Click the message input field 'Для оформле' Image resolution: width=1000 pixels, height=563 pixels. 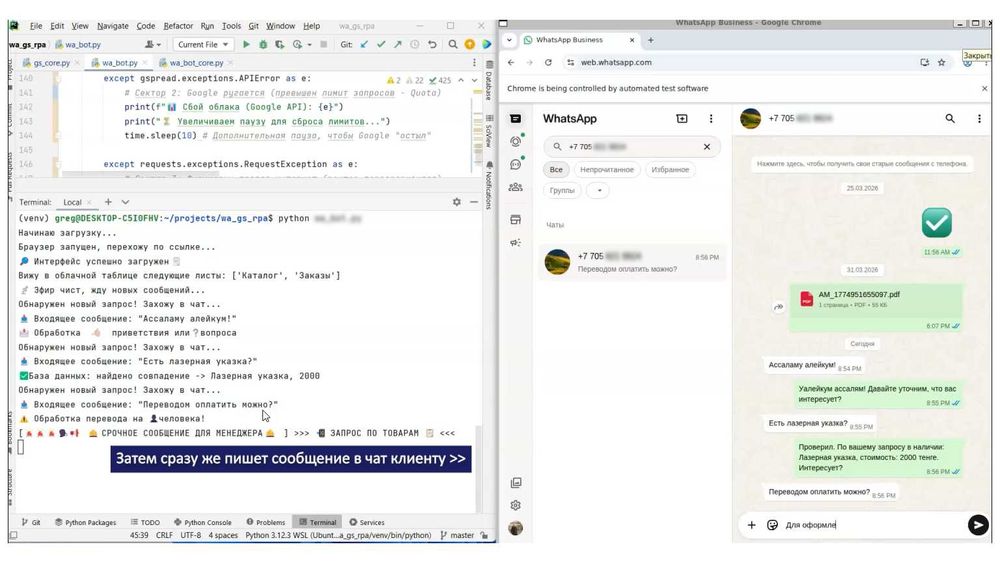(874, 525)
